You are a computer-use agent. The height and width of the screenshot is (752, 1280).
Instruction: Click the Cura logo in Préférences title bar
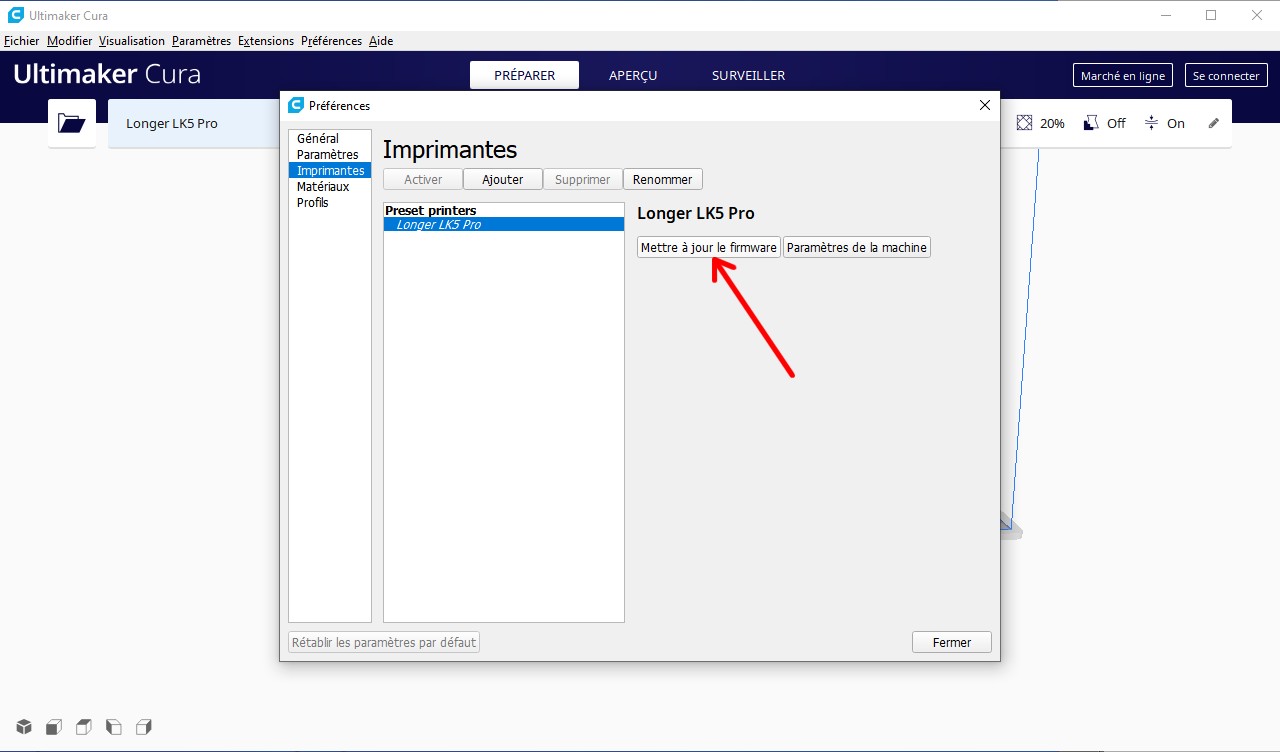tap(295, 105)
